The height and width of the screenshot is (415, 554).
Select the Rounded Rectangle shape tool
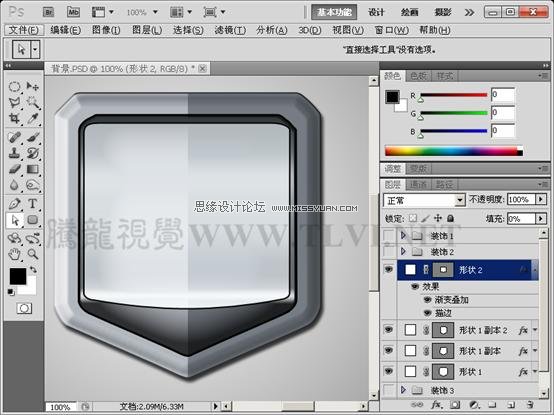pos(33,220)
